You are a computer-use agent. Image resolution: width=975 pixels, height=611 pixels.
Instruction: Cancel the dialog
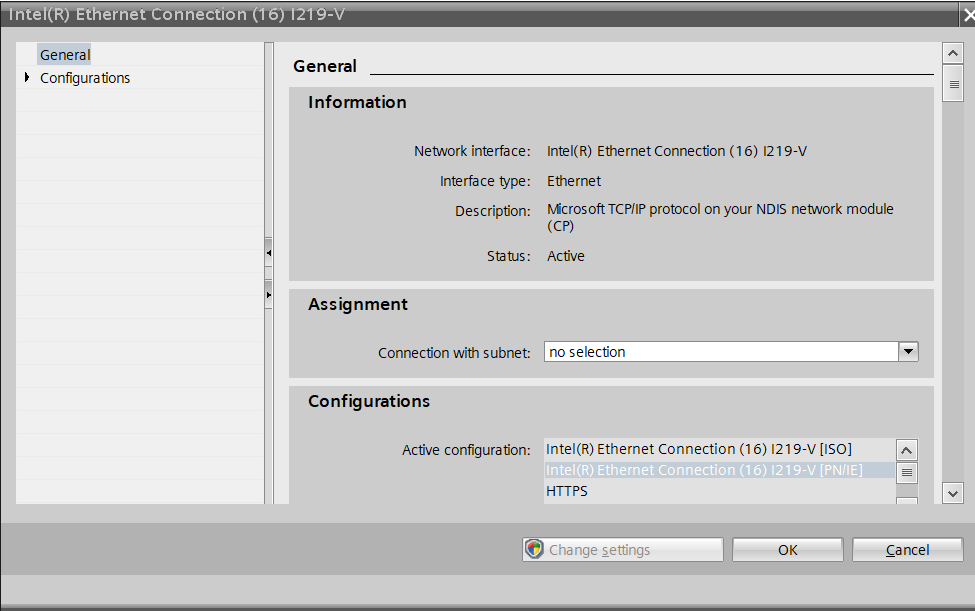tap(907, 550)
